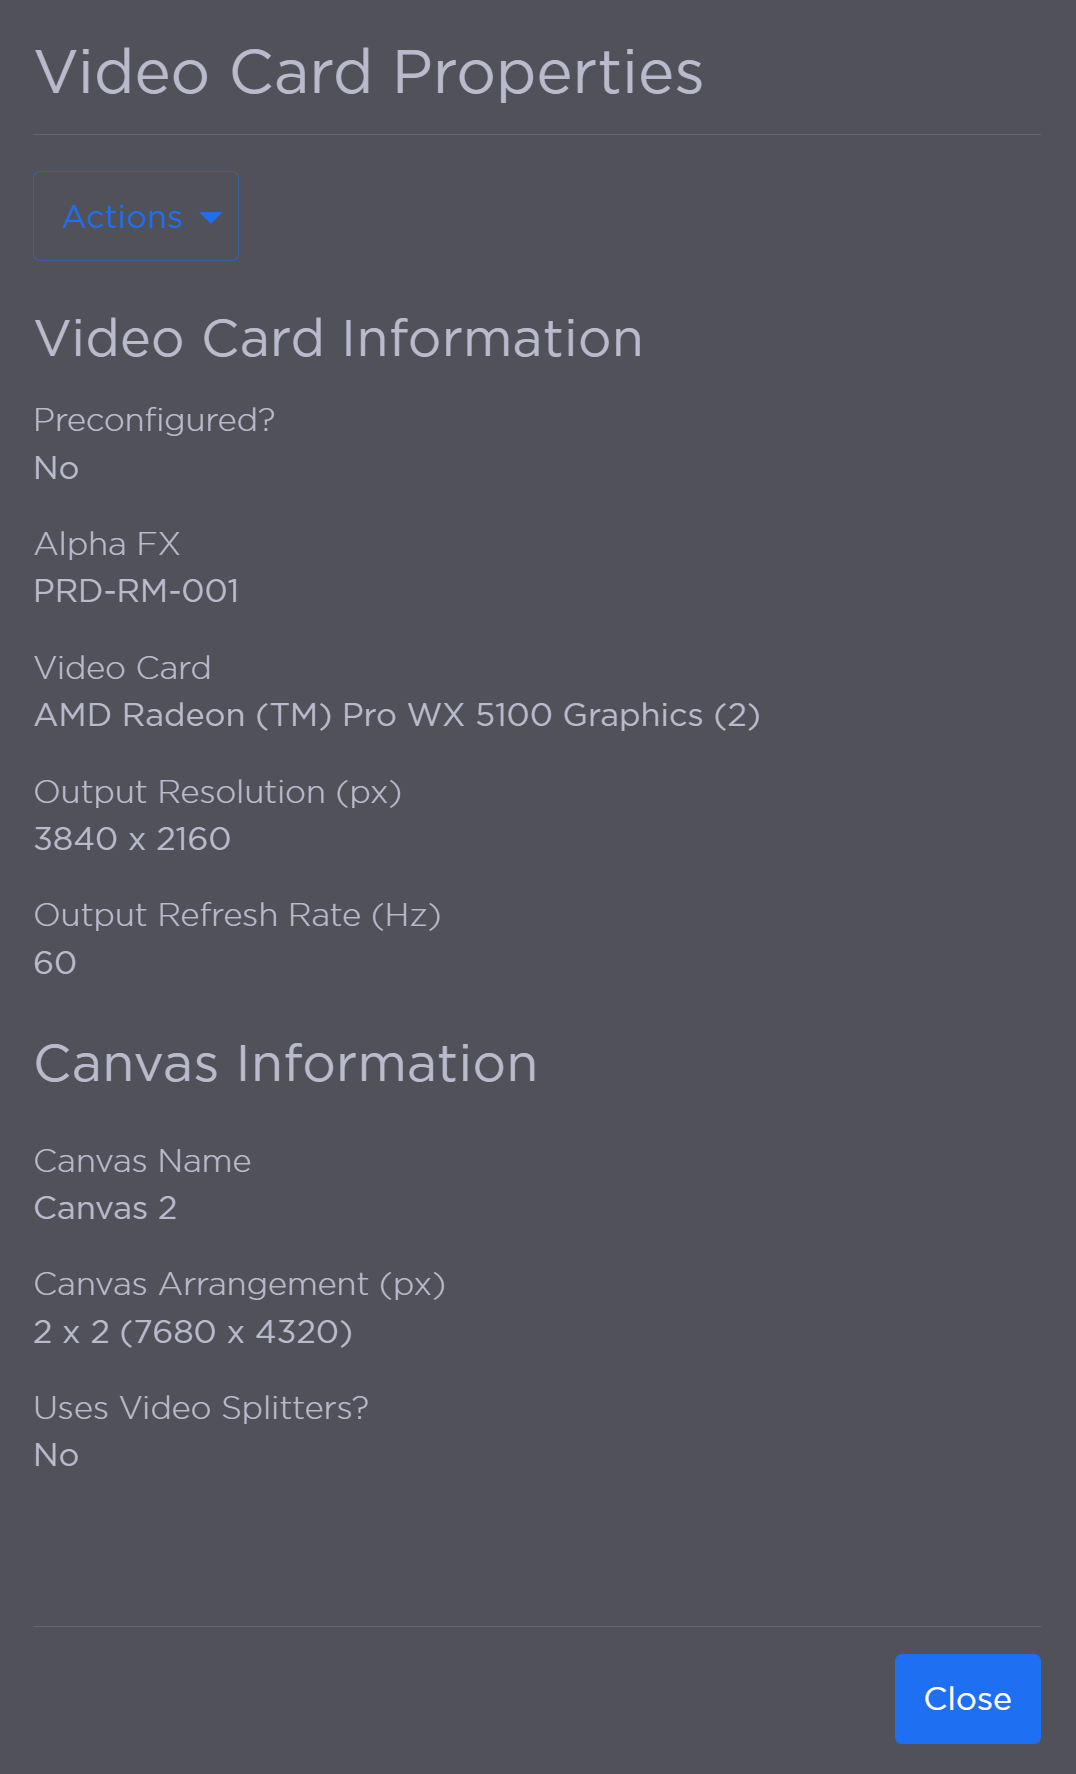Expand the Actions chevron arrow

tap(211, 216)
